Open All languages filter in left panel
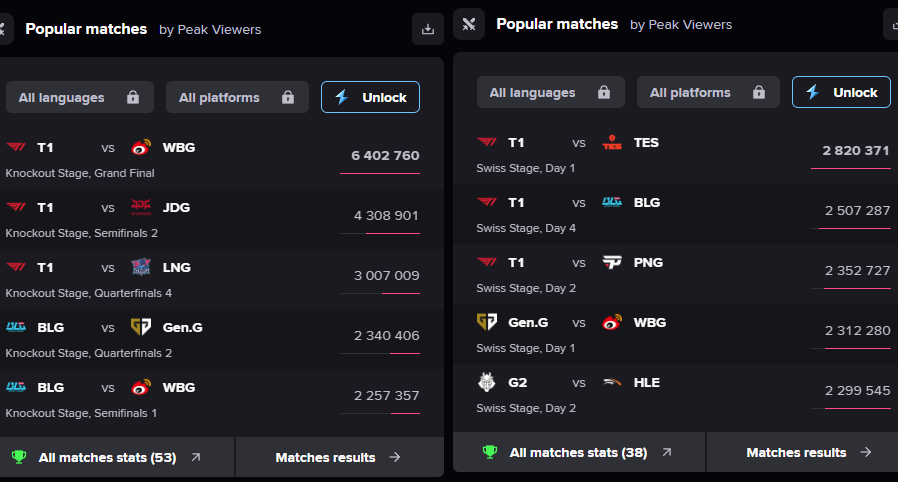This screenshot has width=898, height=482. pos(80,97)
